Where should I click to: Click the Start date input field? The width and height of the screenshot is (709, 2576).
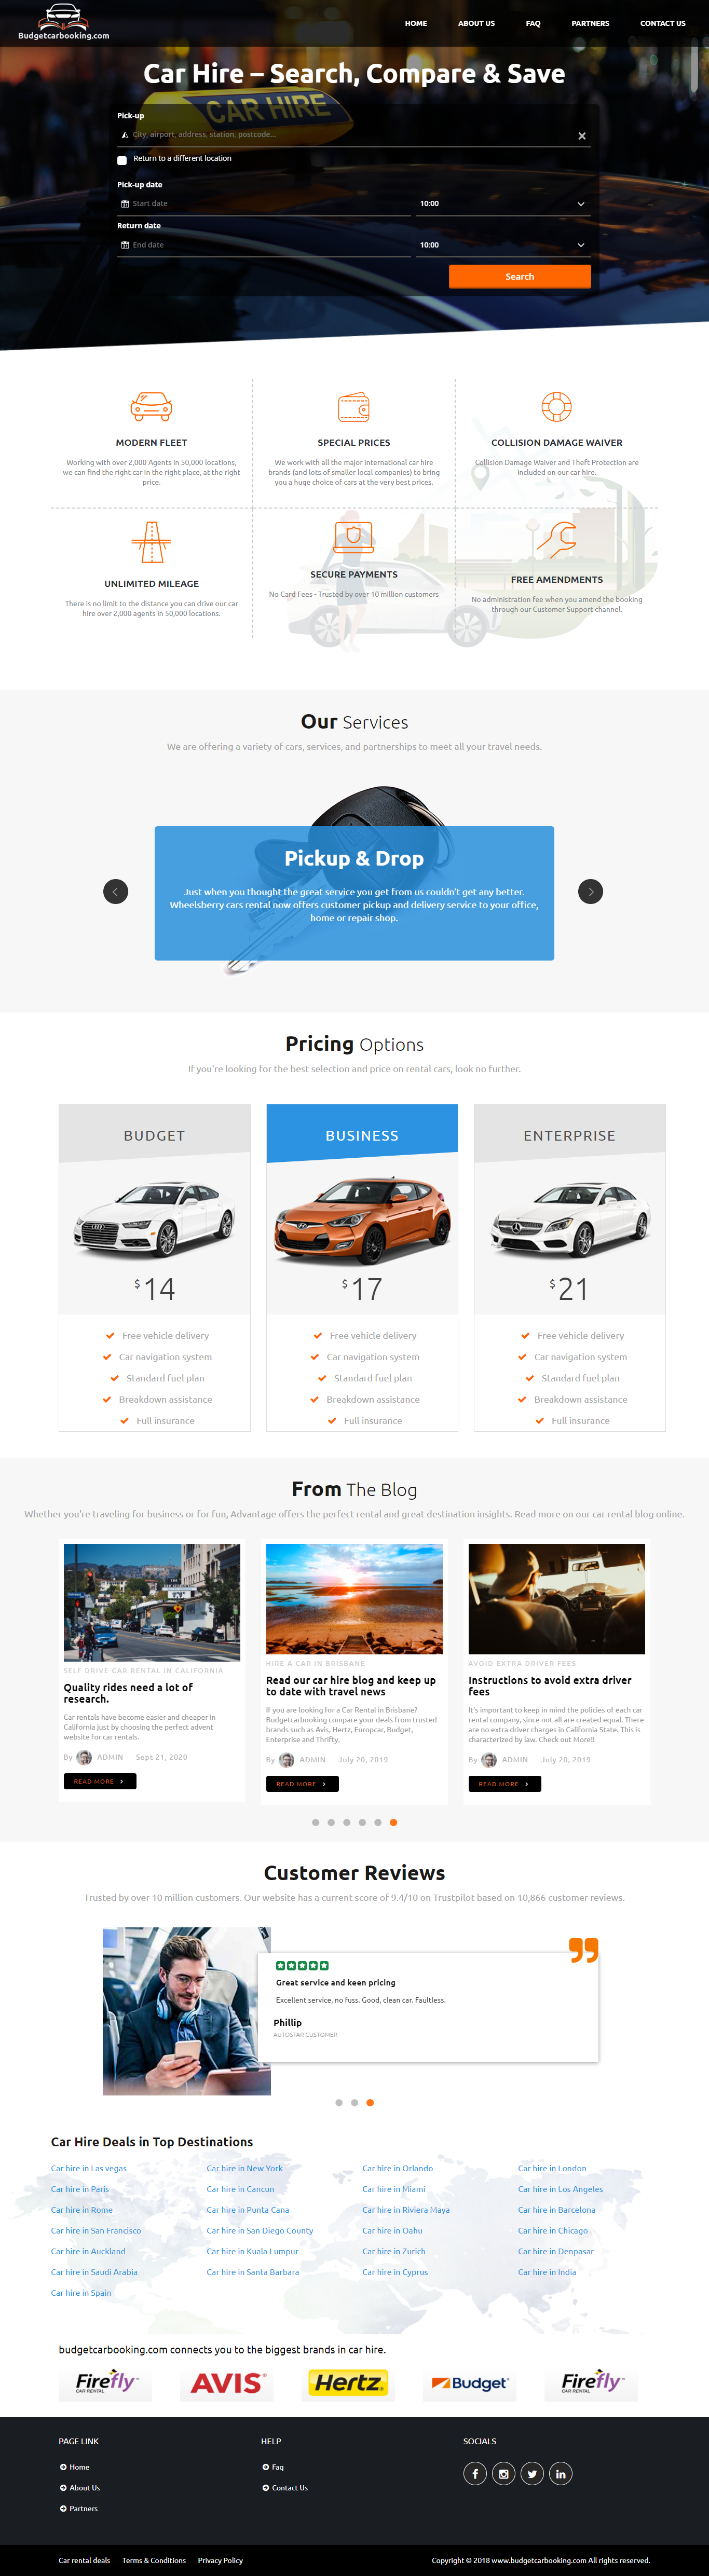click(266, 203)
